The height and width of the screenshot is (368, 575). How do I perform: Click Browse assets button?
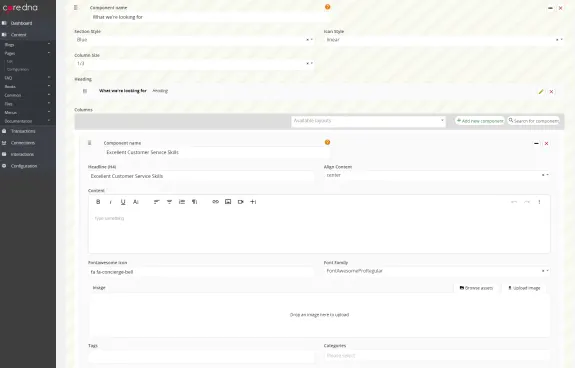pyautogui.click(x=476, y=288)
